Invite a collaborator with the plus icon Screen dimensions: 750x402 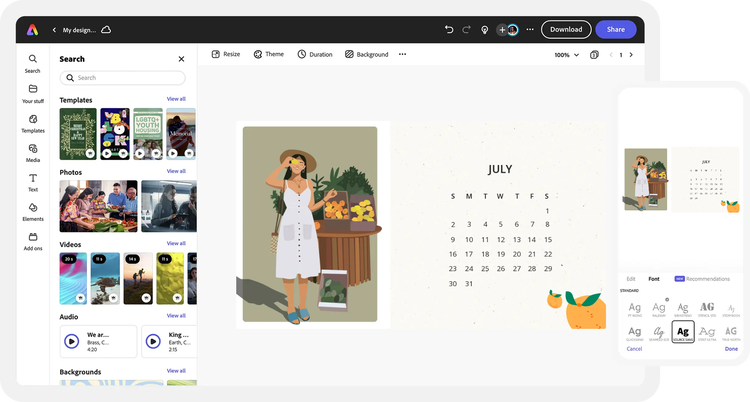pyautogui.click(x=502, y=30)
